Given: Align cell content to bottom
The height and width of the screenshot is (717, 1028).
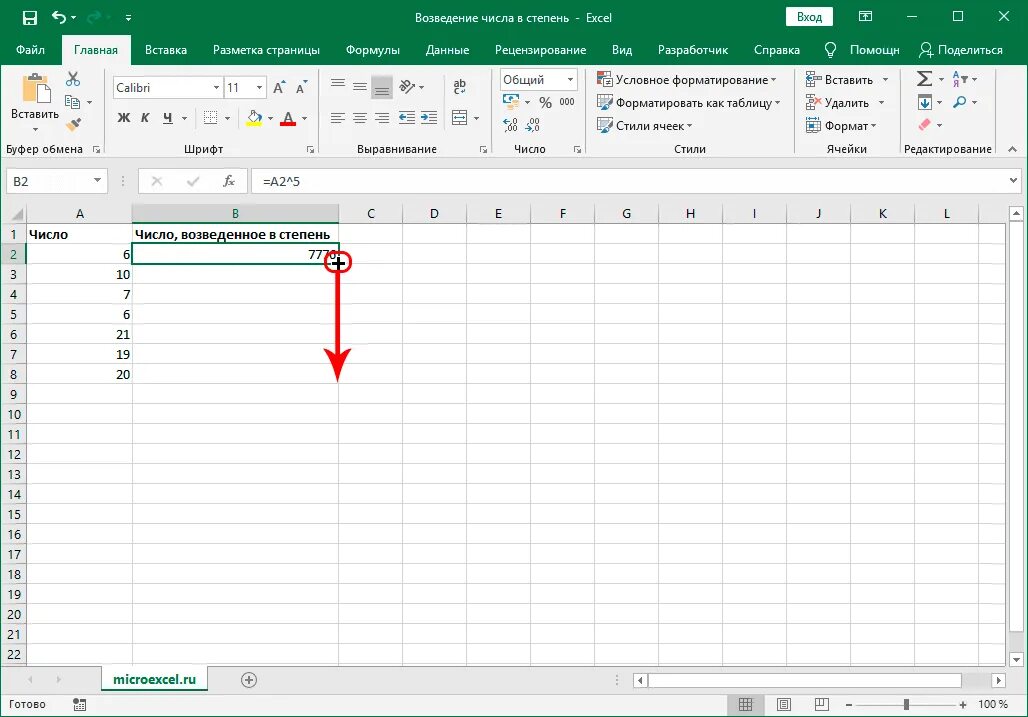Looking at the screenshot, I should coord(382,87).
